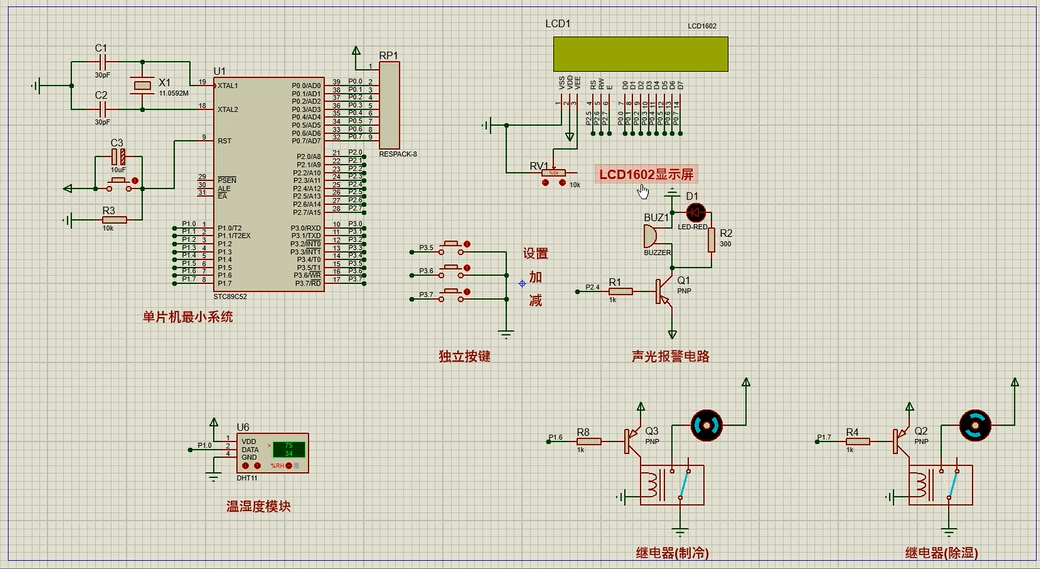
Task: Select the dehumidify relay motor symbol
Action: point(973,425)
